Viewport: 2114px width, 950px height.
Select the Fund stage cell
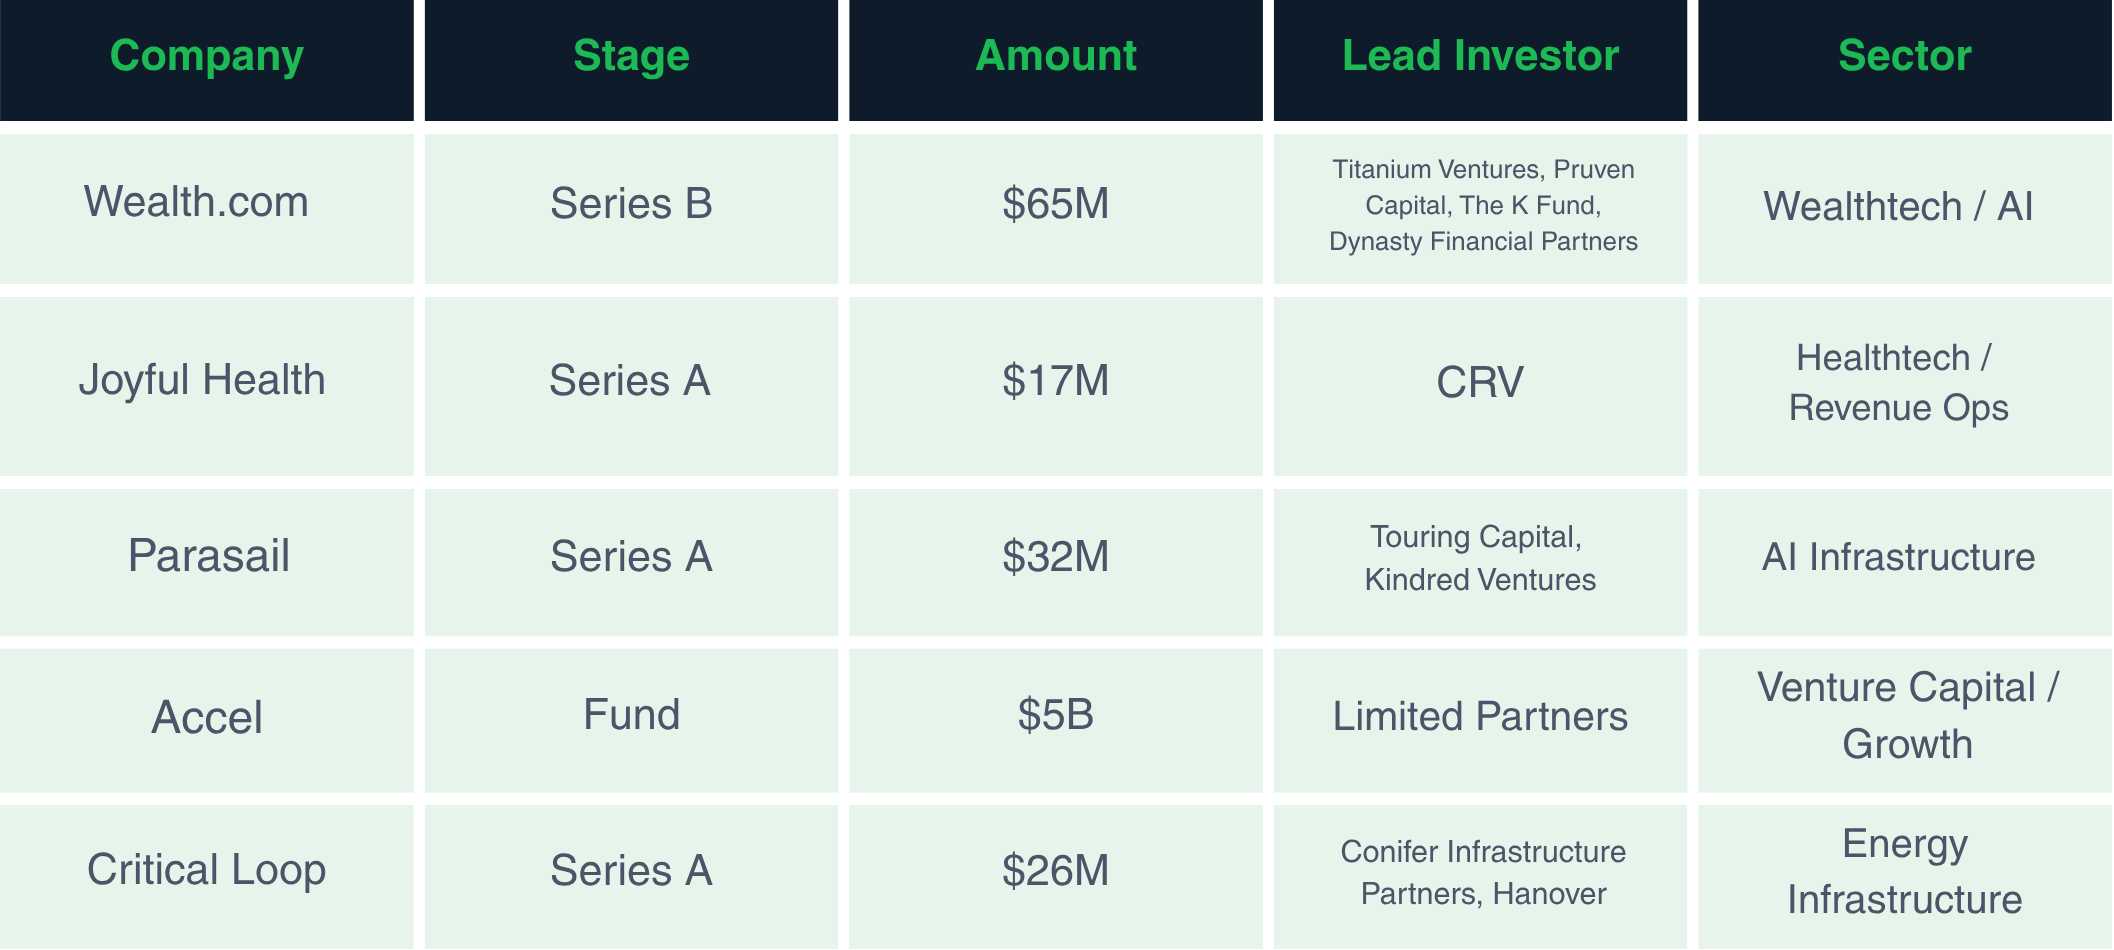pyautogui.click(x=631, y=720)
